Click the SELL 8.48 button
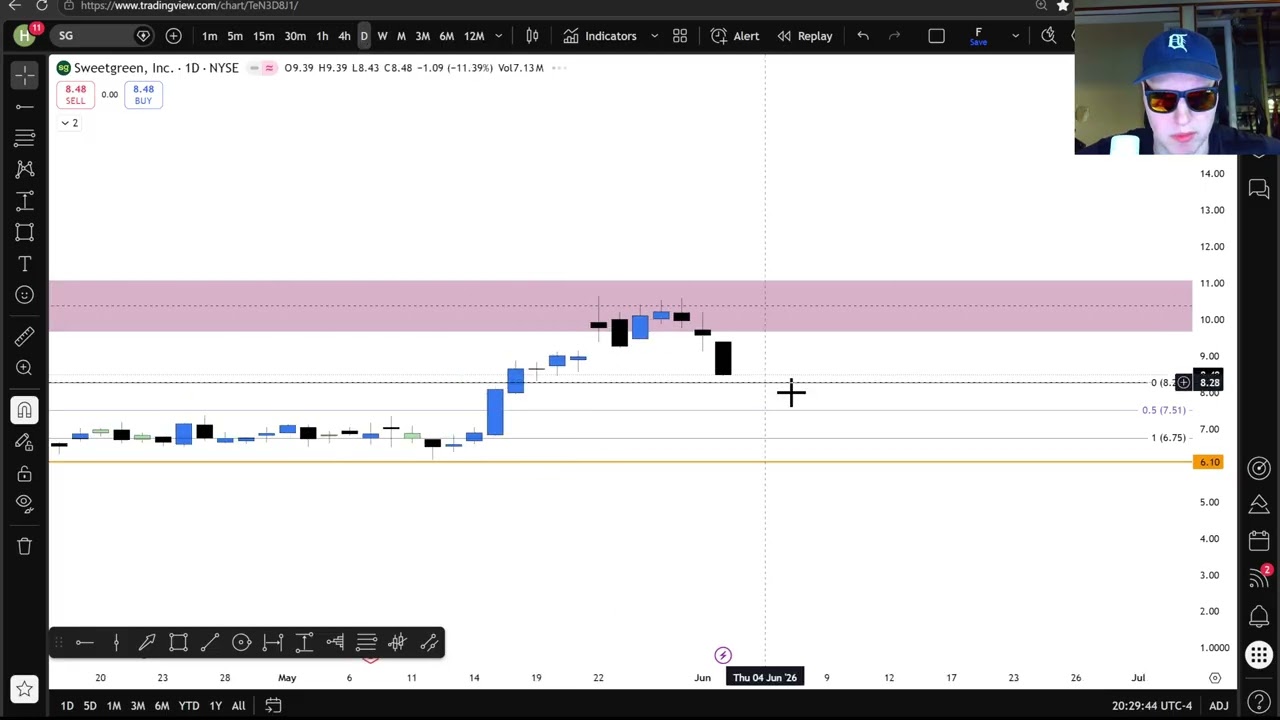 pos(75,95)
